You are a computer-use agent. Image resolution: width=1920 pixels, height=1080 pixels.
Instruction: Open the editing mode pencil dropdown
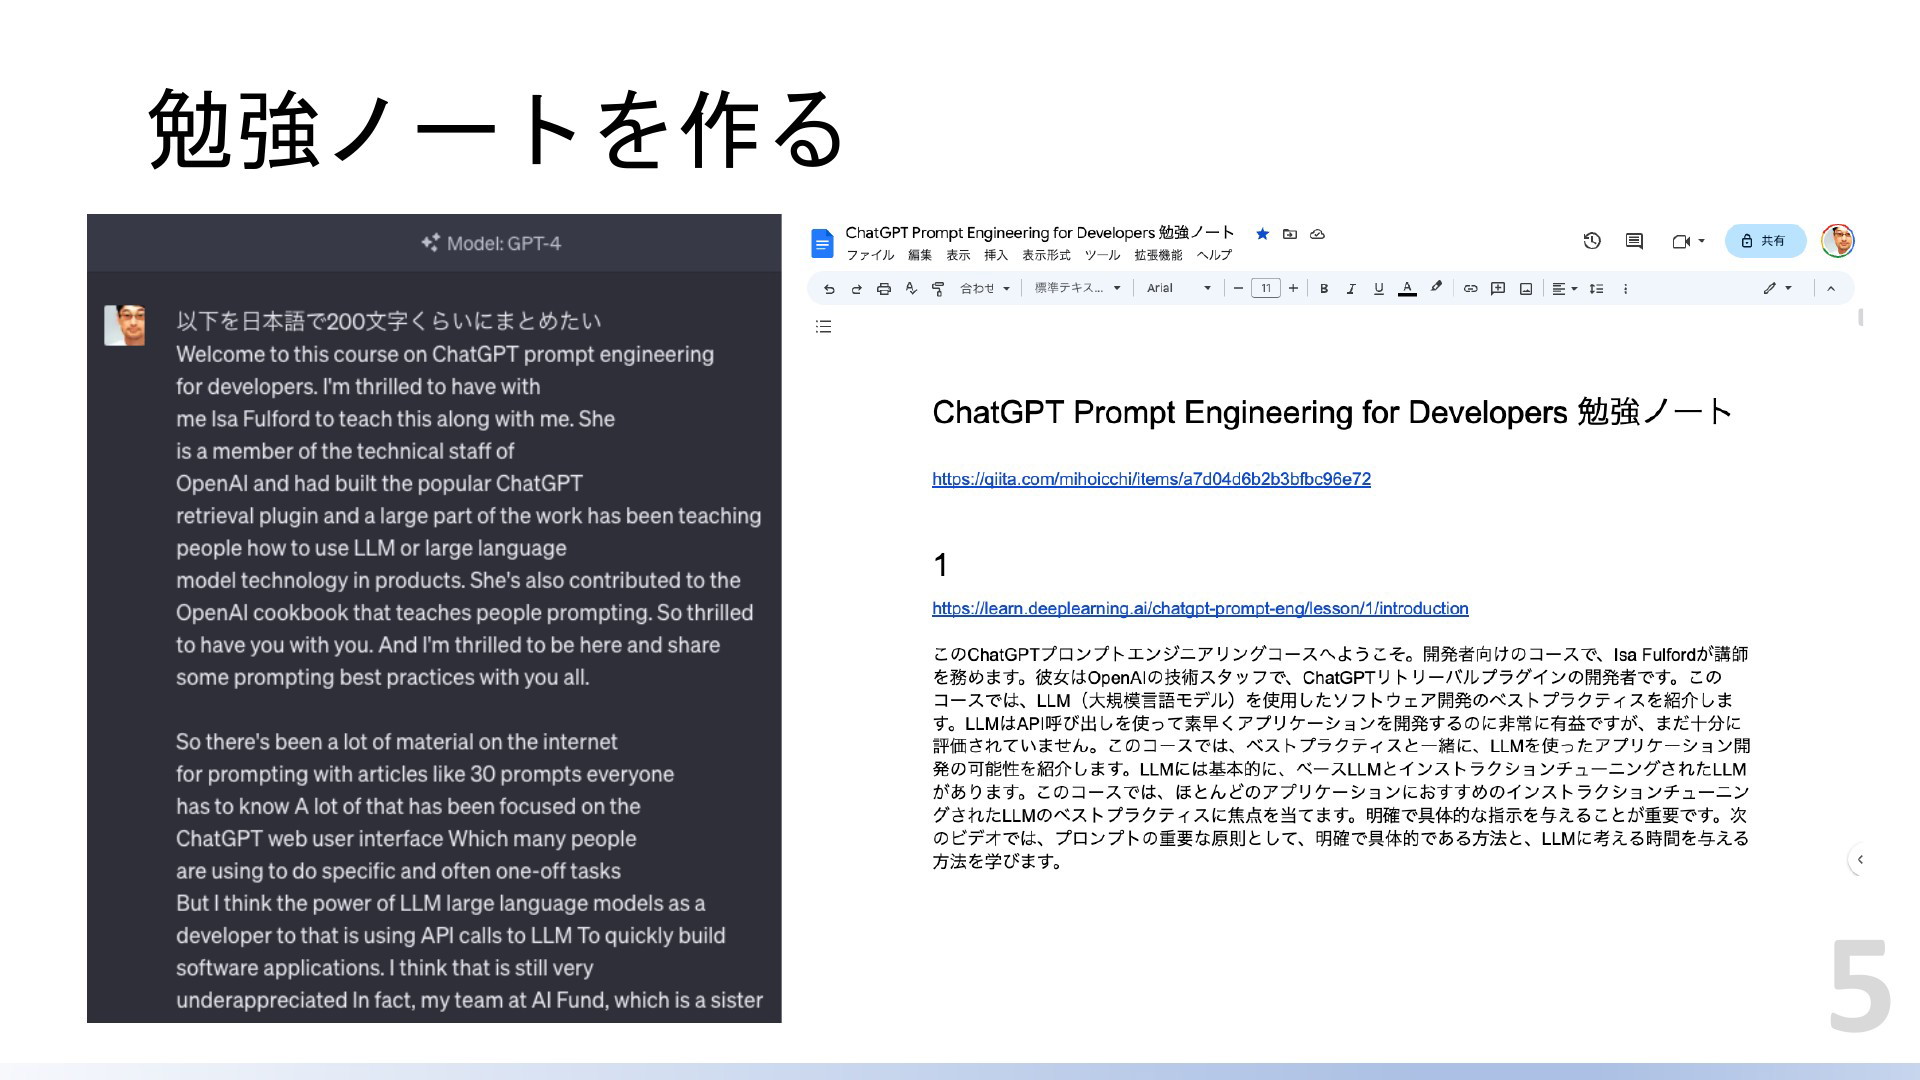point(1778,289)
